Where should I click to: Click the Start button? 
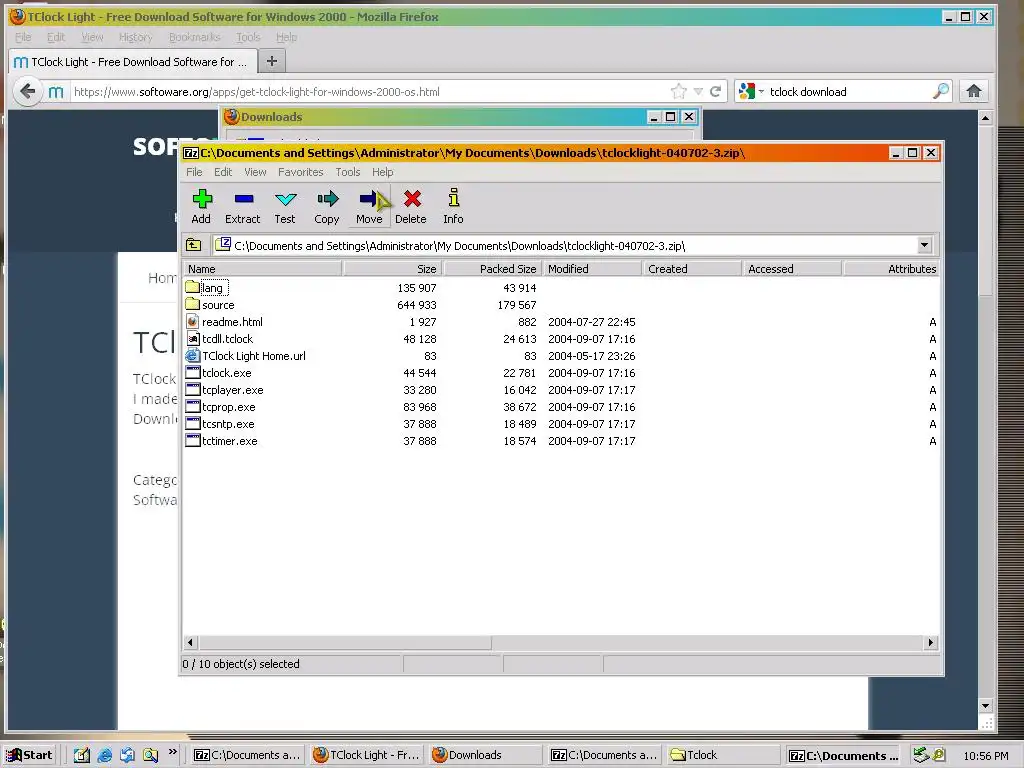29,755
